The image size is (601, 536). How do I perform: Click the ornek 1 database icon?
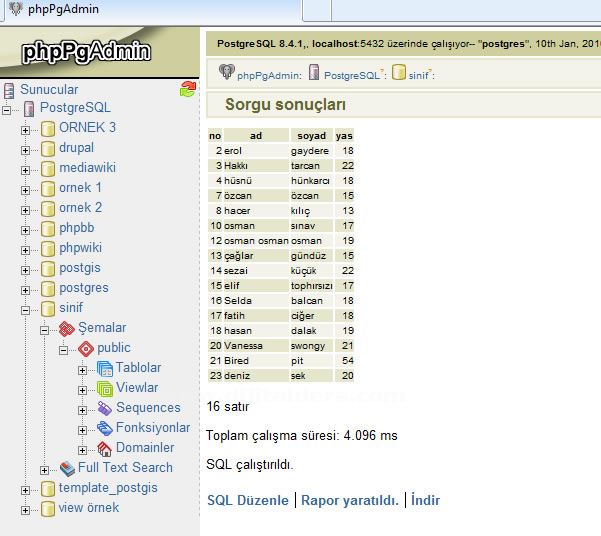coord(48,189)
